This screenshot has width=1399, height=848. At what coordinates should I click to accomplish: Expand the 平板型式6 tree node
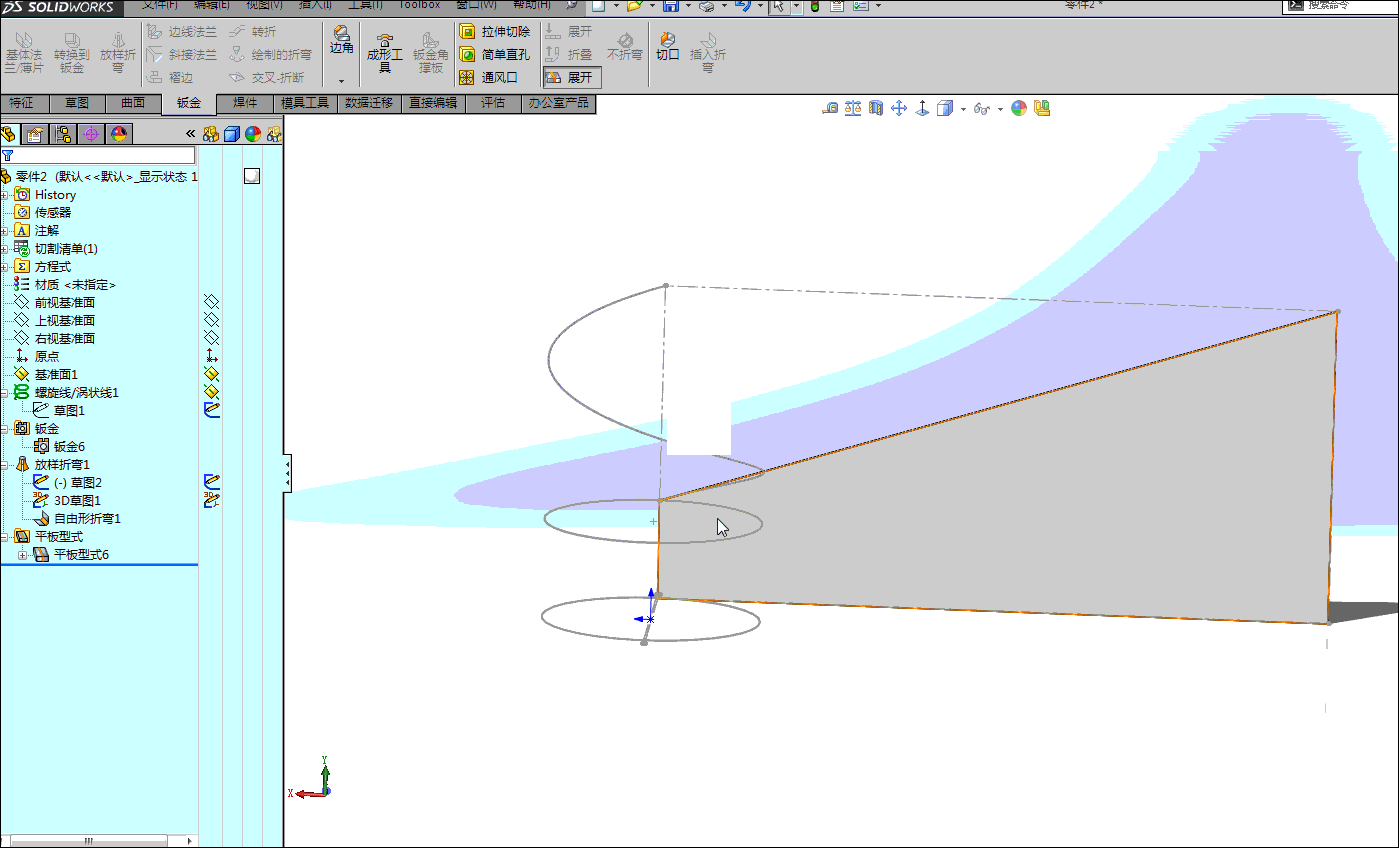point(22,555)
